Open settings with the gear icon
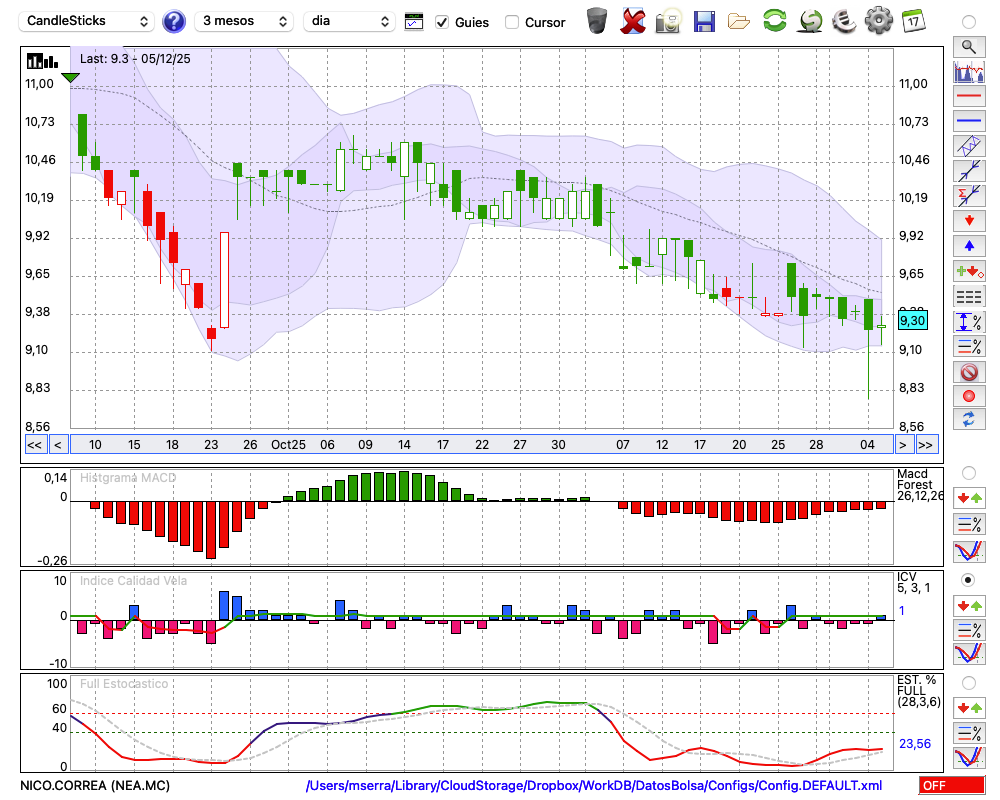The height and width of the screenshot is (800, 1000). click(878, 21)
